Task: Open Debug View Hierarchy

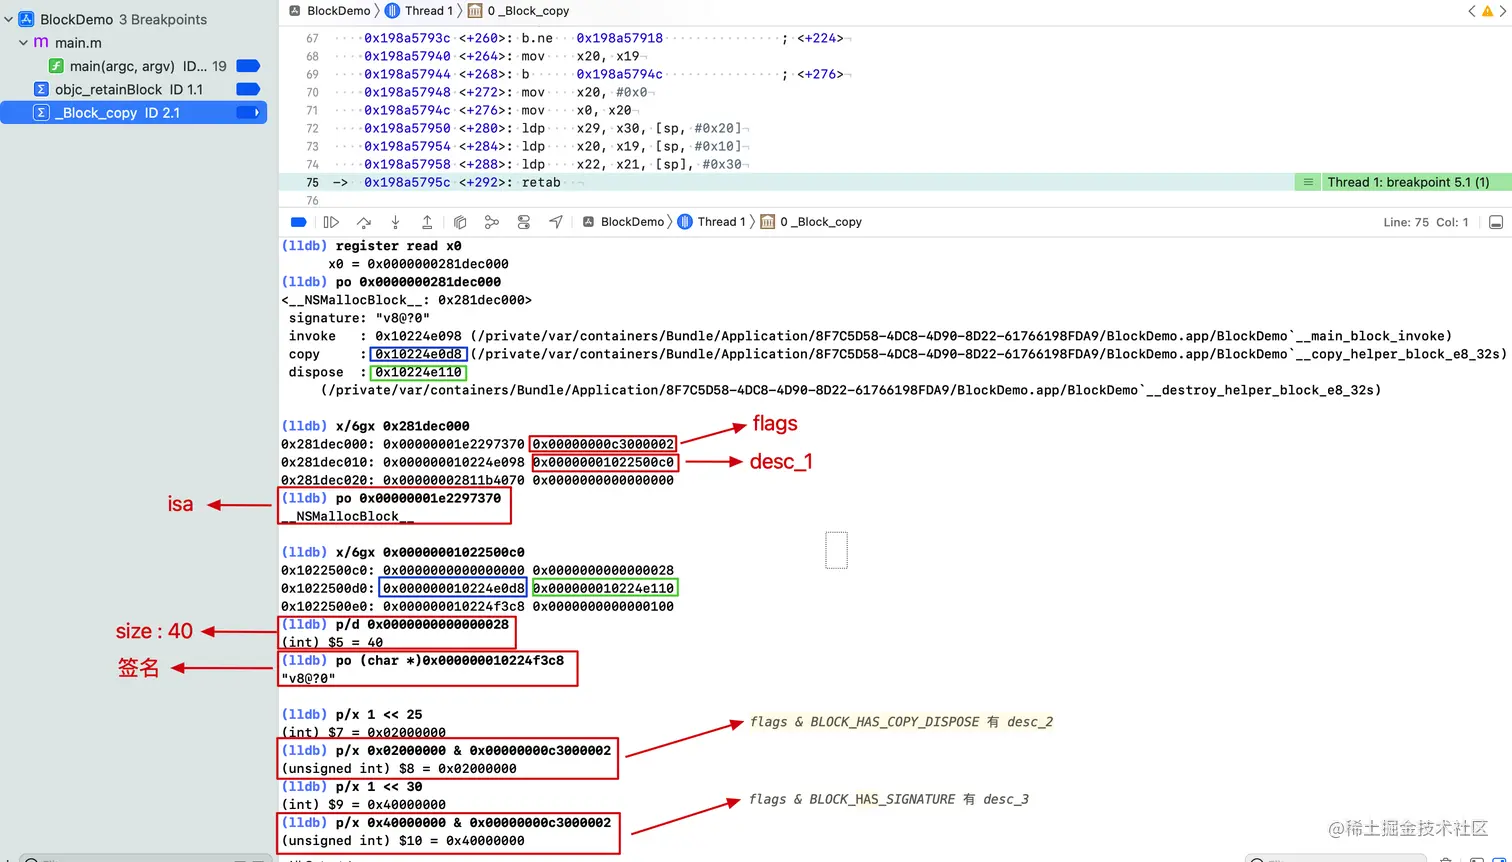Action: coord(460,222)
